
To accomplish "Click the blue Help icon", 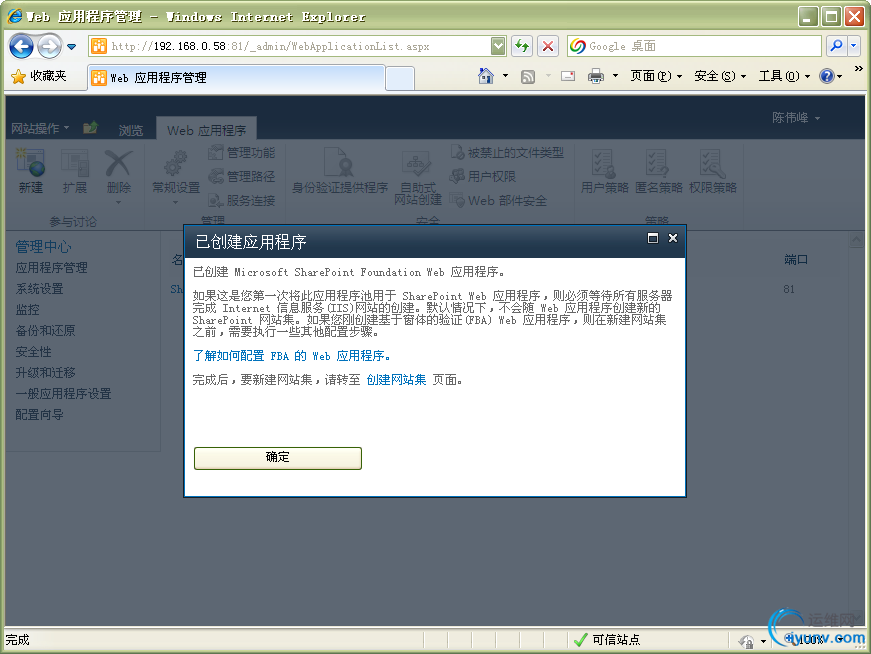I will click(x=827, y=76).
